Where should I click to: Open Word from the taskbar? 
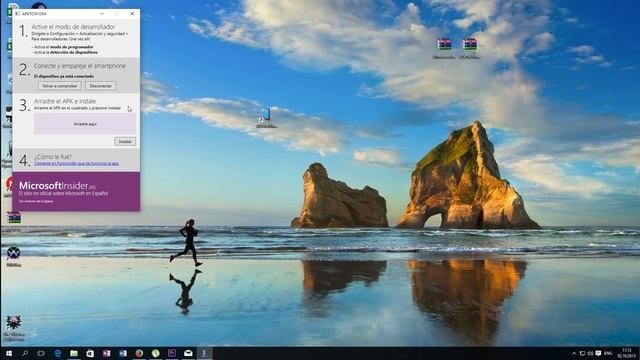123,353
